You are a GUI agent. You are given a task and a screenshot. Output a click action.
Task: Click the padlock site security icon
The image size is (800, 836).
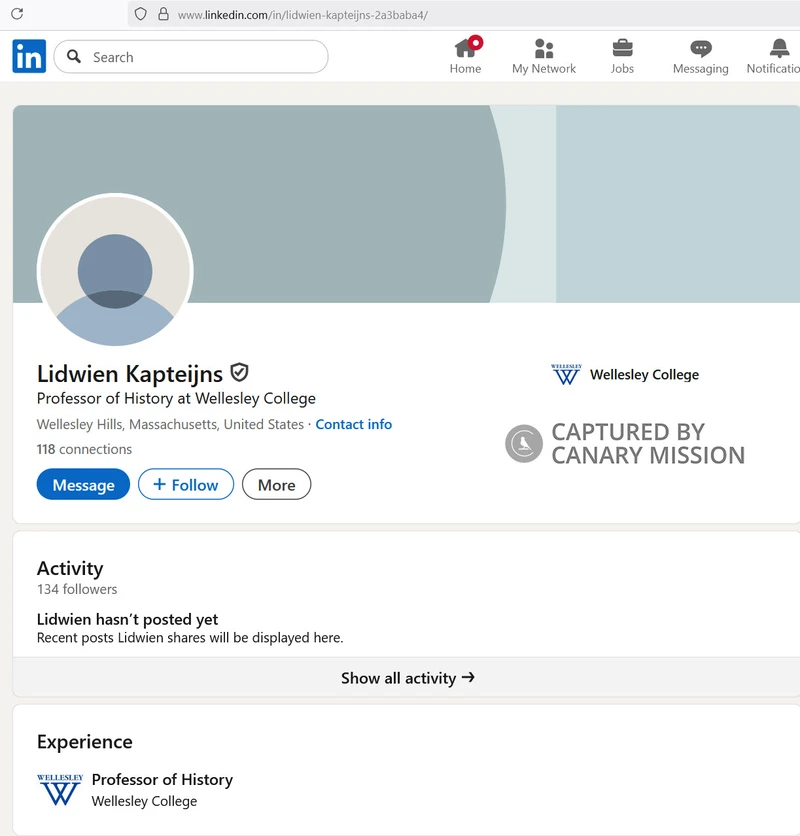(164, 14)
